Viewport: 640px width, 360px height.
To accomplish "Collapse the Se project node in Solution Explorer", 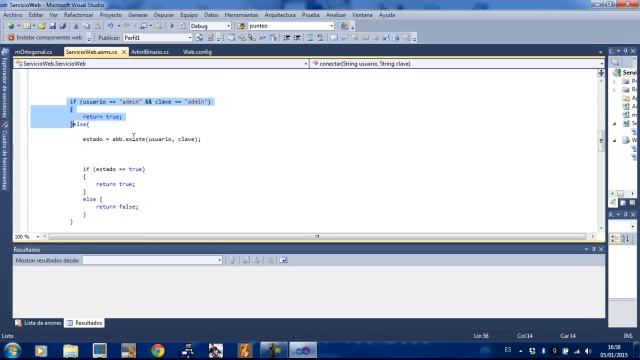I will tap(615, 123).
